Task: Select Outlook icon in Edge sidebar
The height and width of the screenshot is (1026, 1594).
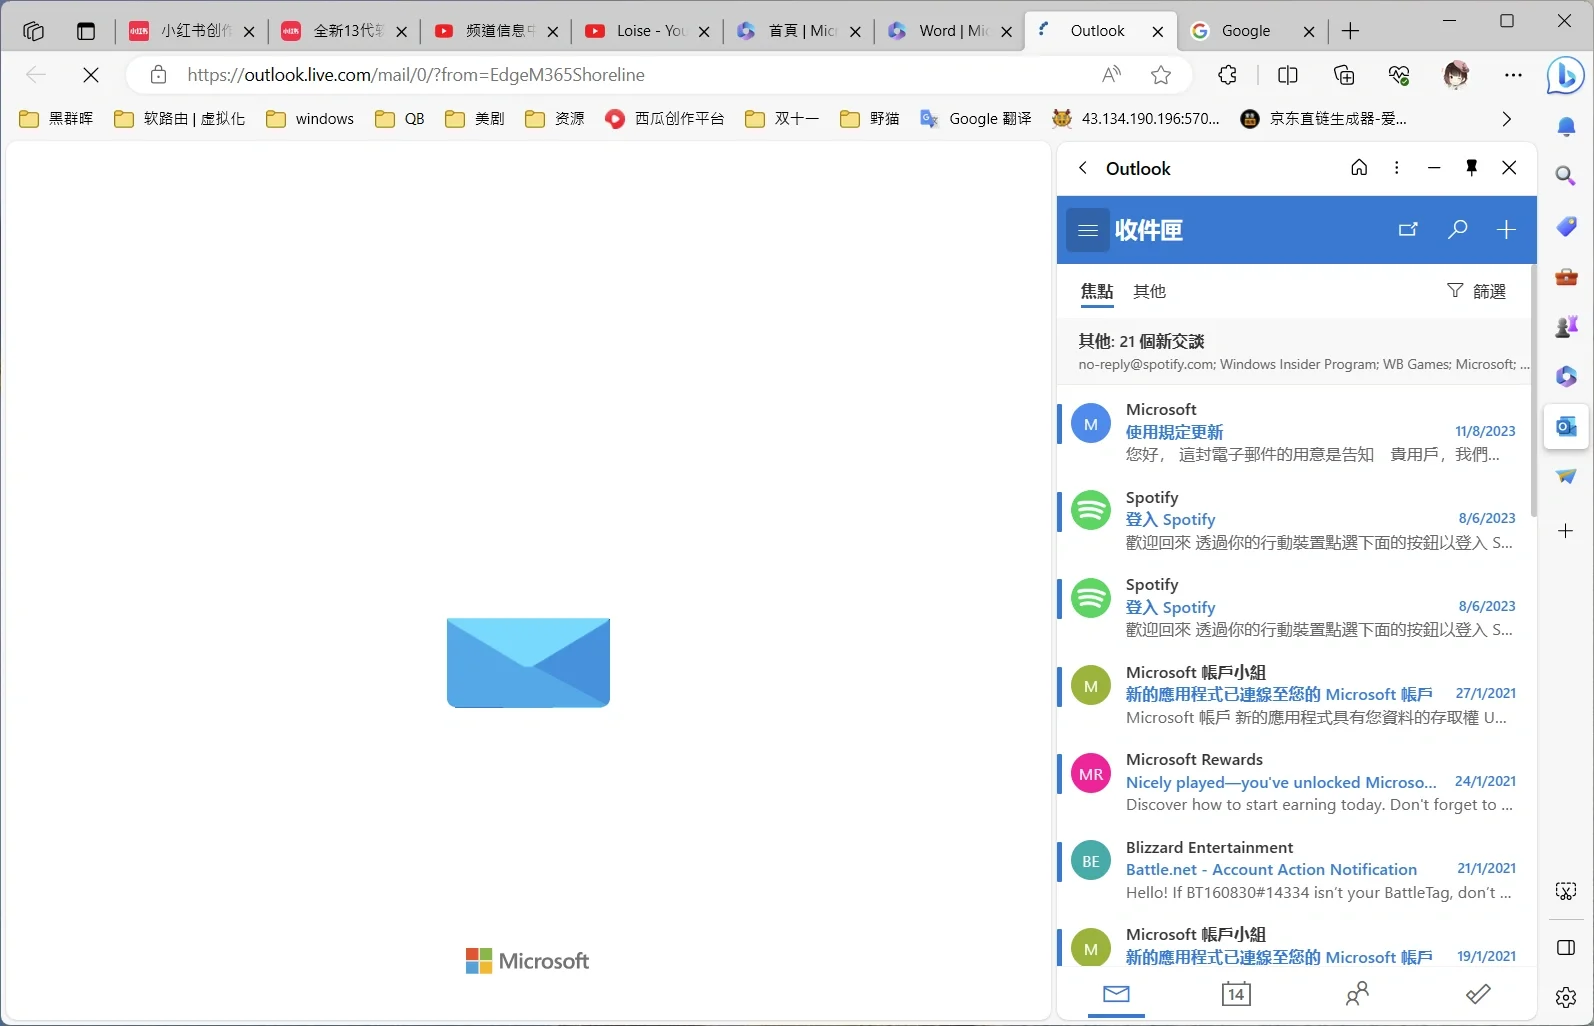Action: [1566, 427]
